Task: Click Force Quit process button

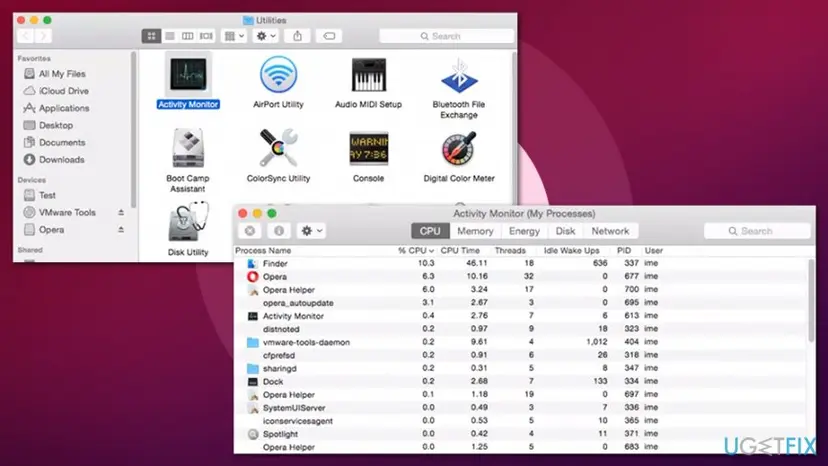Action: (x=250, y=231)
